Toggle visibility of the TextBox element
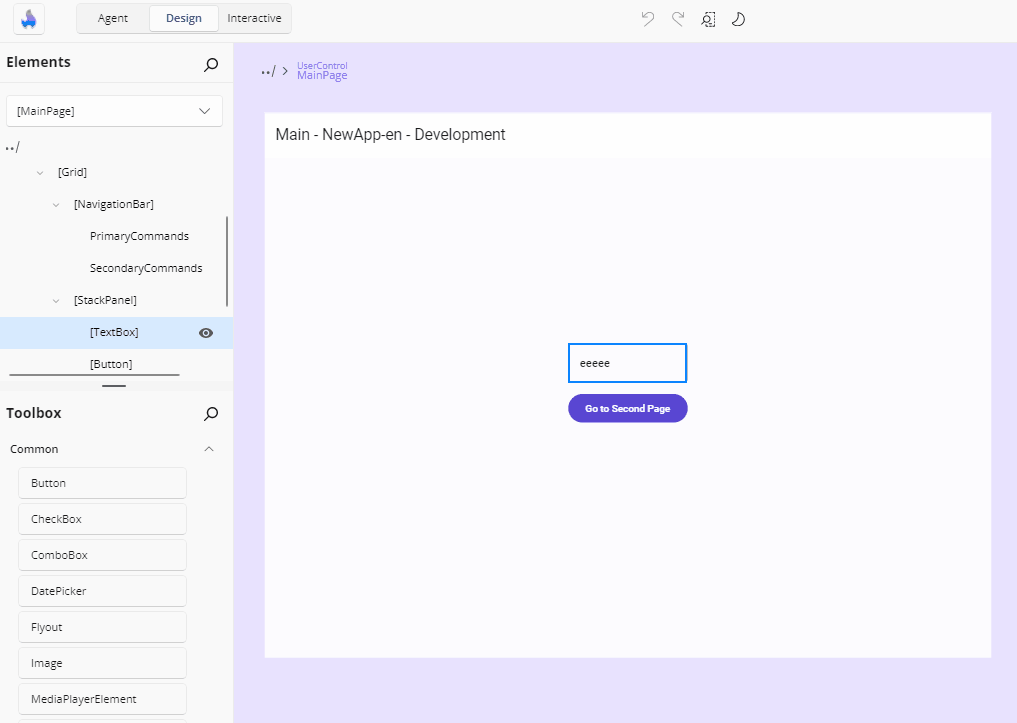The width and height of the screenshot is (1017, 723). coord(206,333)
